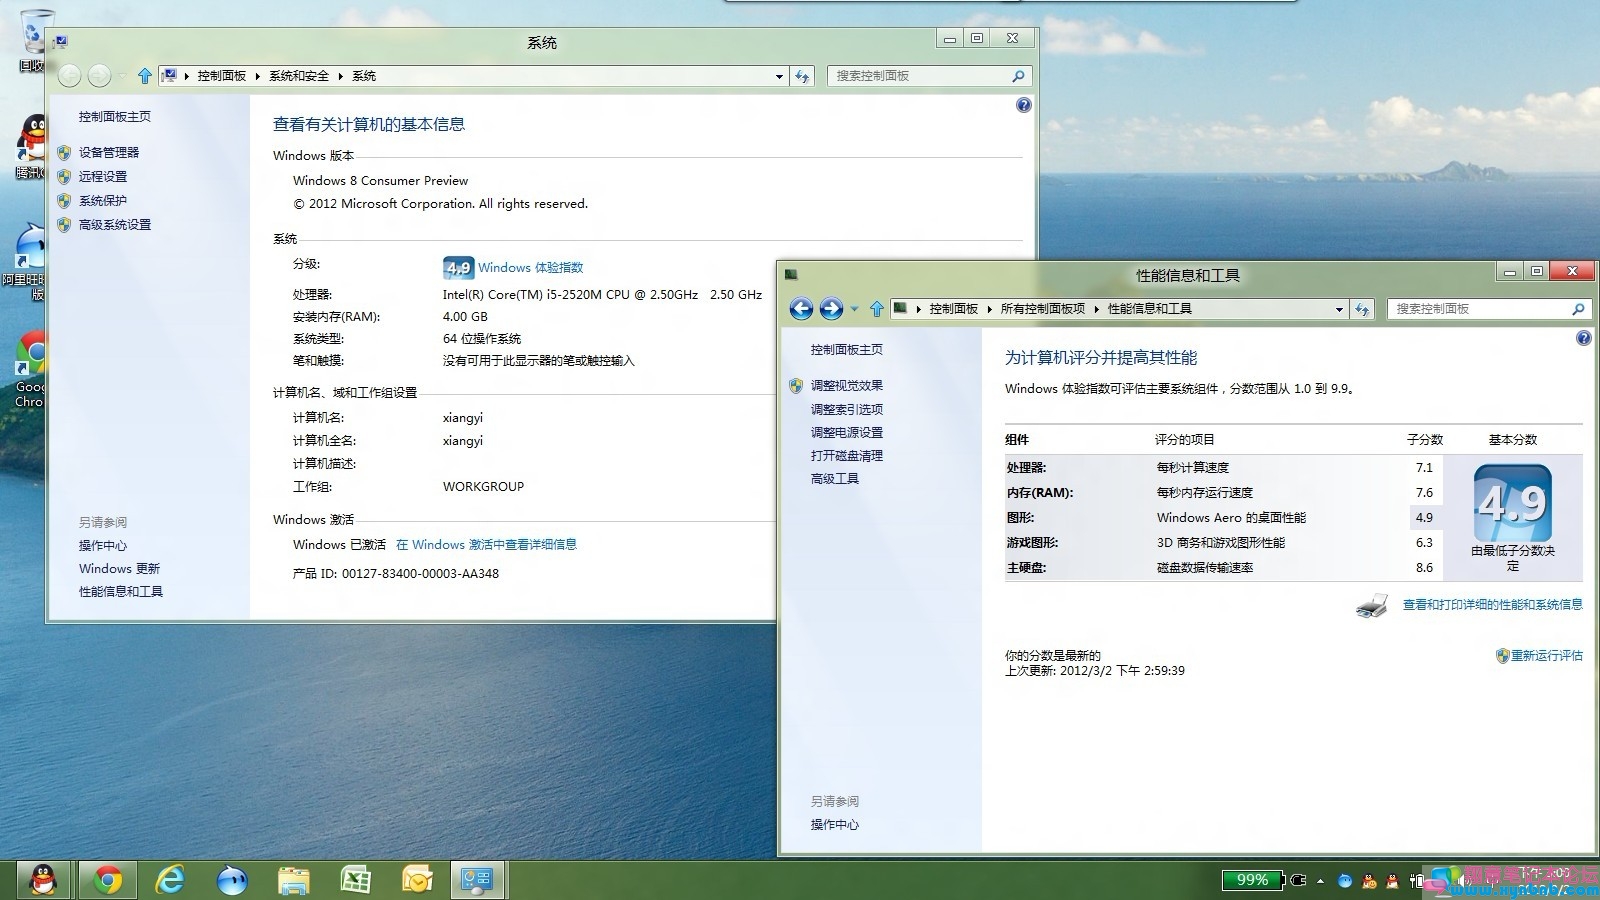Click the blue AliWangWang tray icon
This screenshot has height=900, width=1600.
(1344, 881)
